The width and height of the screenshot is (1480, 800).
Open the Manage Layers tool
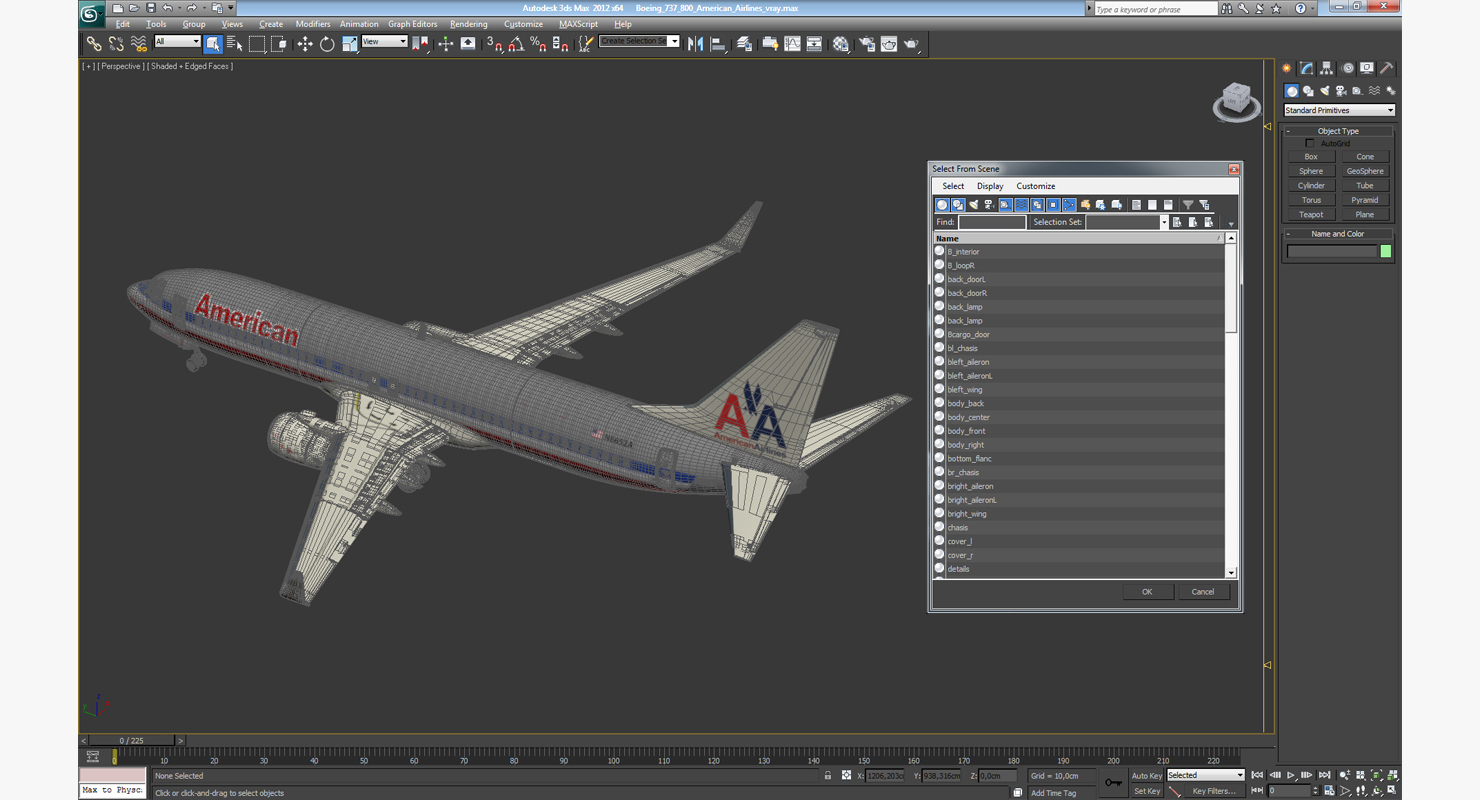point(744,43)
